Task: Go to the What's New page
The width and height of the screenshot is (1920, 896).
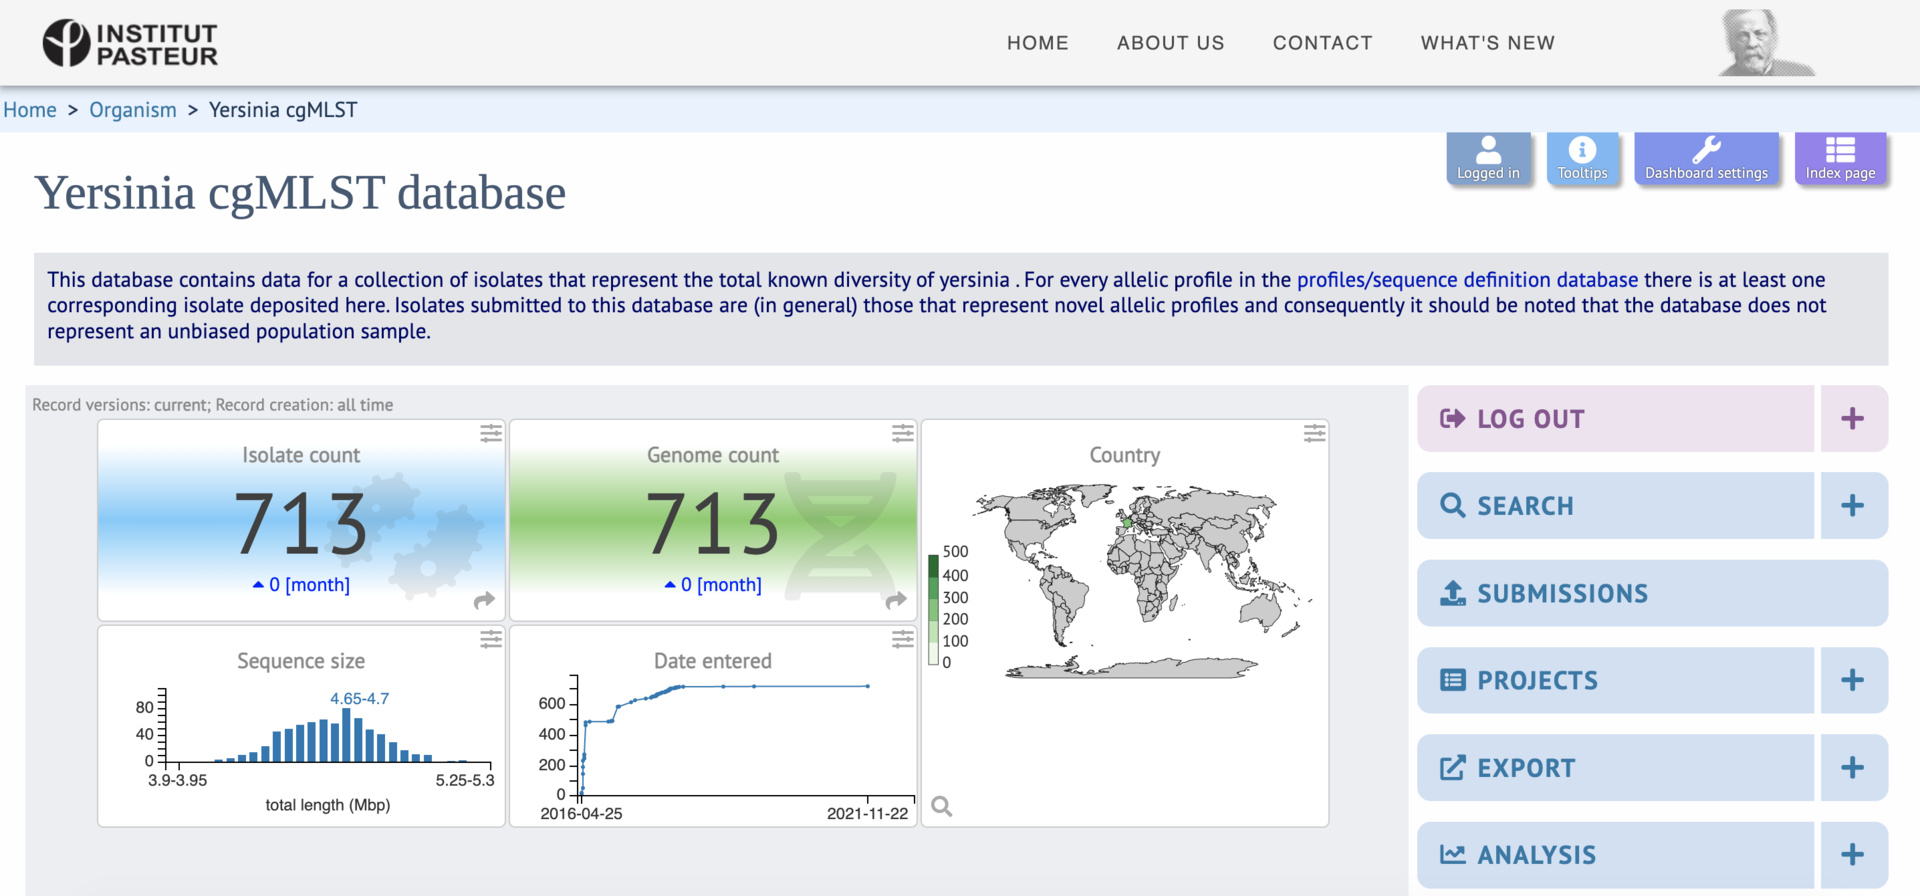Action: tap(1487, 43)
